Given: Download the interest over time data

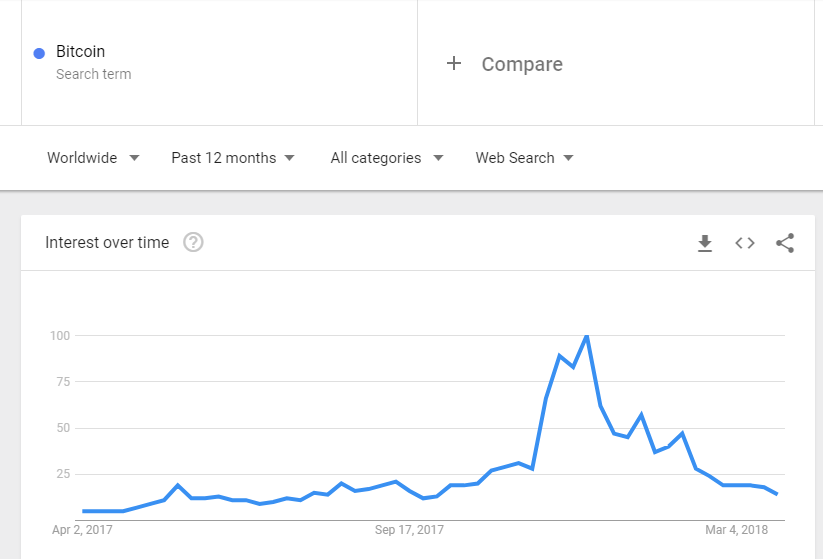Looking at the screenshot, I should pos(704,244).
